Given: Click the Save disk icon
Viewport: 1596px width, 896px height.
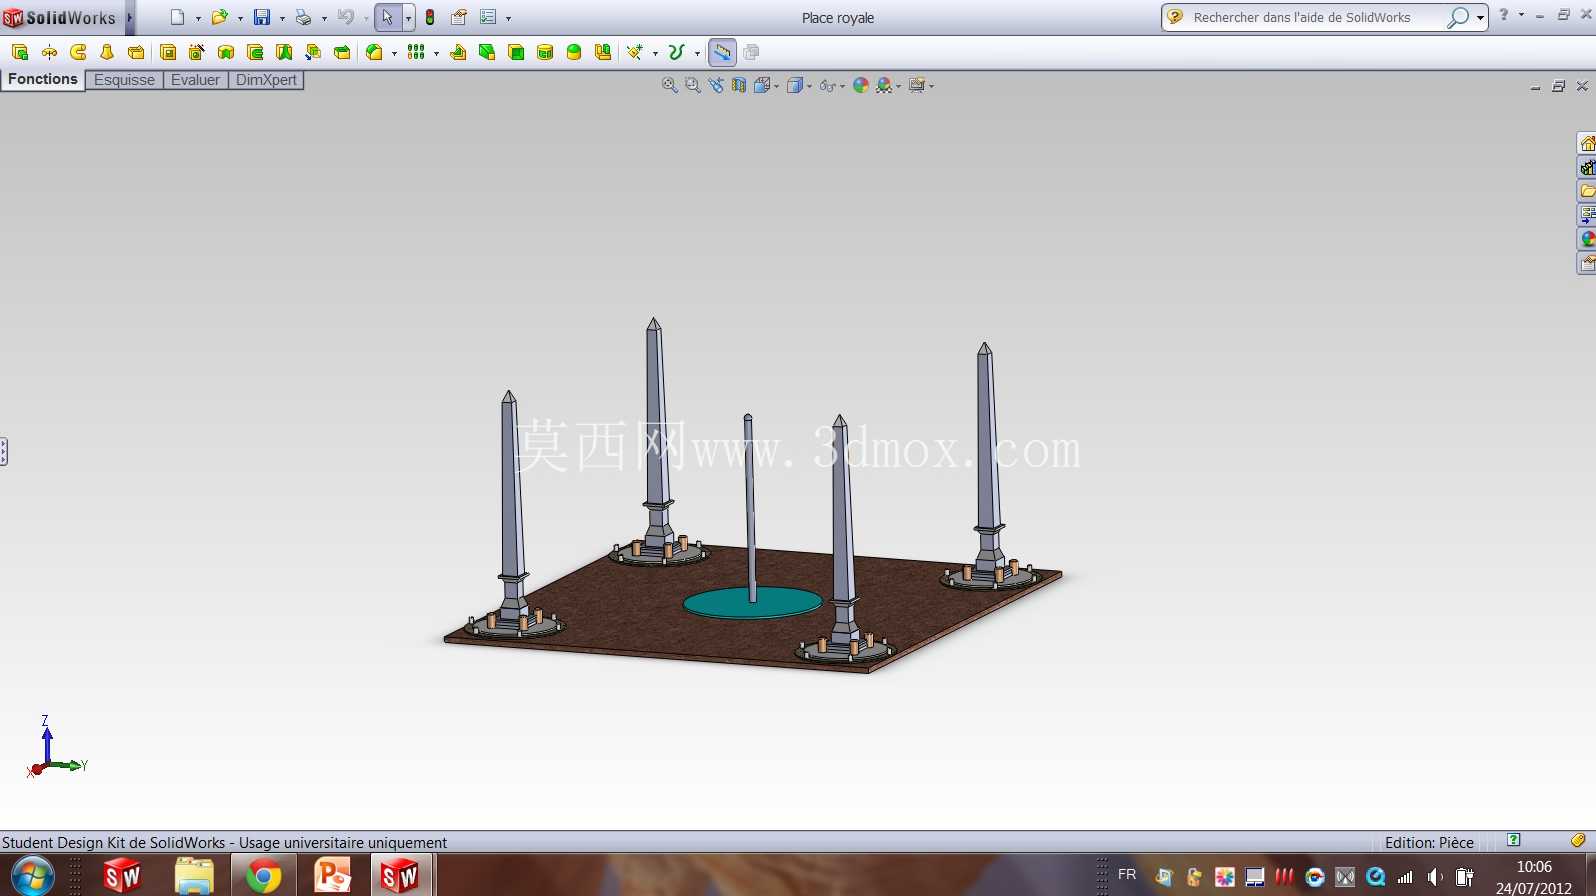Looking at the screenshot, I should point(262,17).
